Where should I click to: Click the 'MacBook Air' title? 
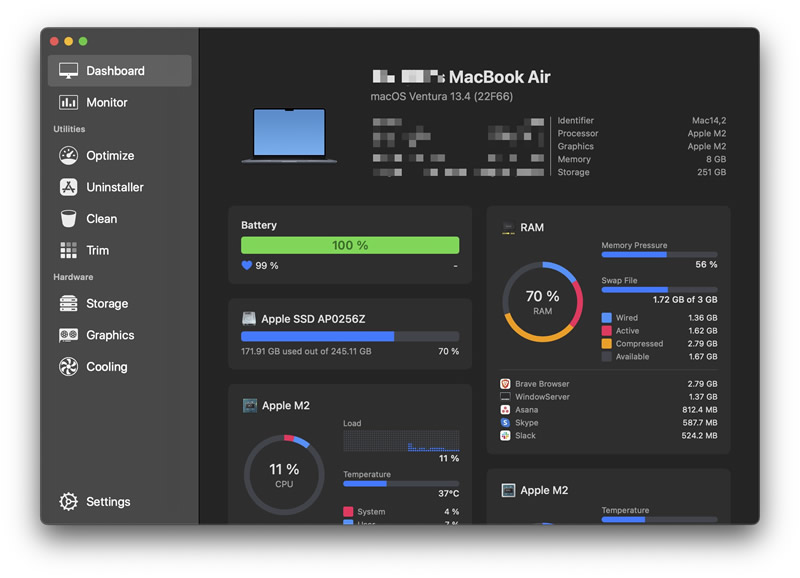[x=499, y=77]
